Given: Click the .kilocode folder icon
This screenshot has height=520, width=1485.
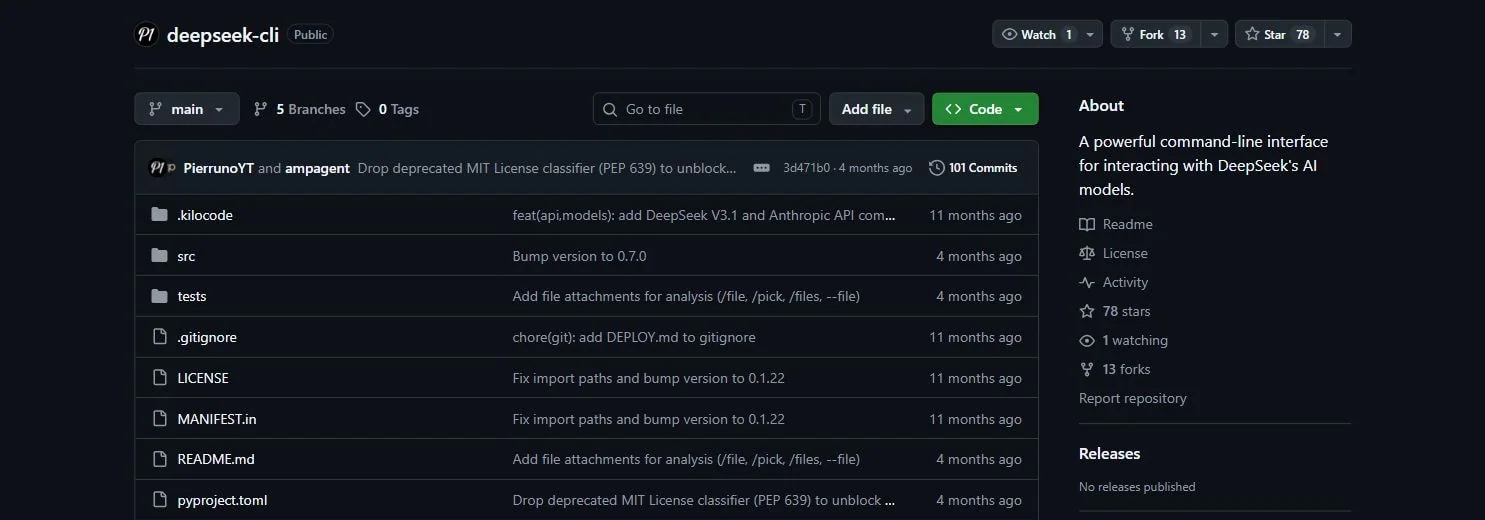Looking at the screenshot, I should coord(159,215).
